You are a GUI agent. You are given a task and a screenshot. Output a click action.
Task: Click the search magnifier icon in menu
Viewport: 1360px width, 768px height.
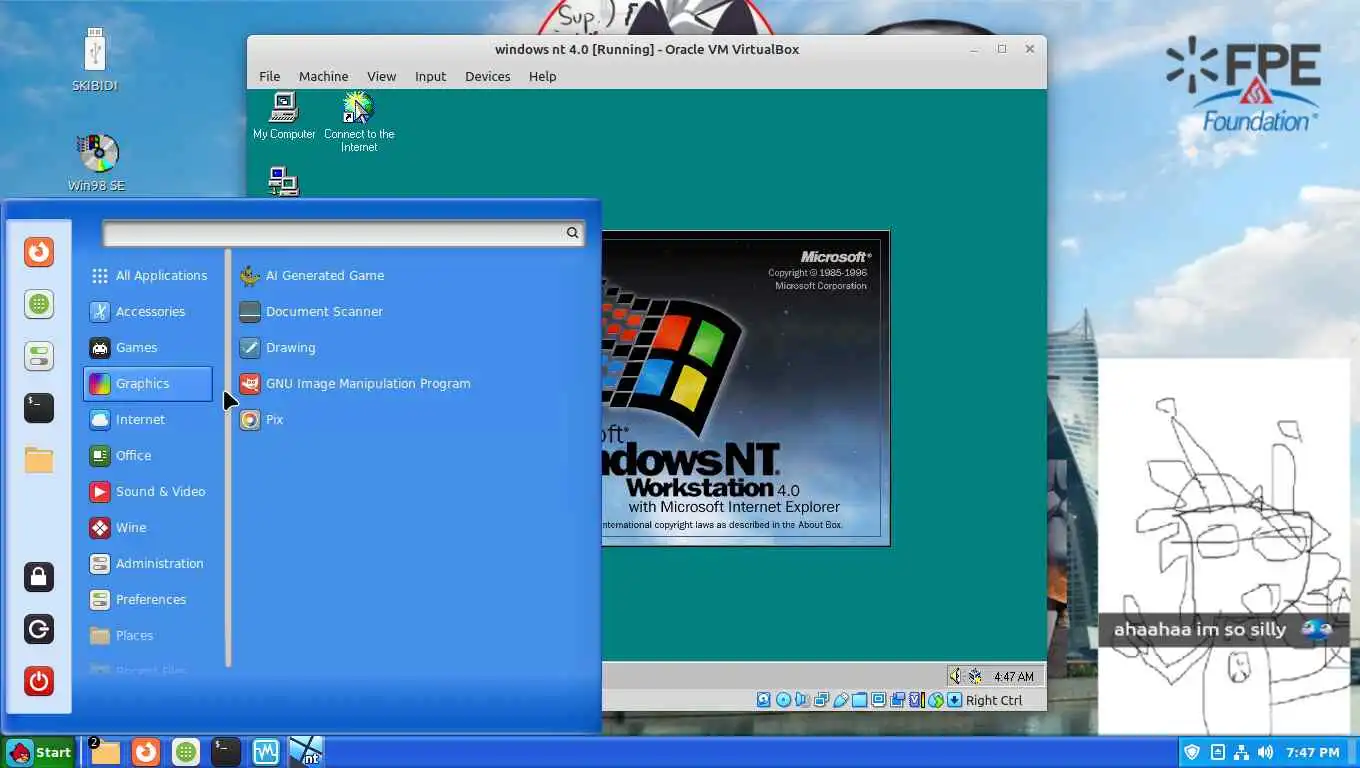tap(572, 233)
